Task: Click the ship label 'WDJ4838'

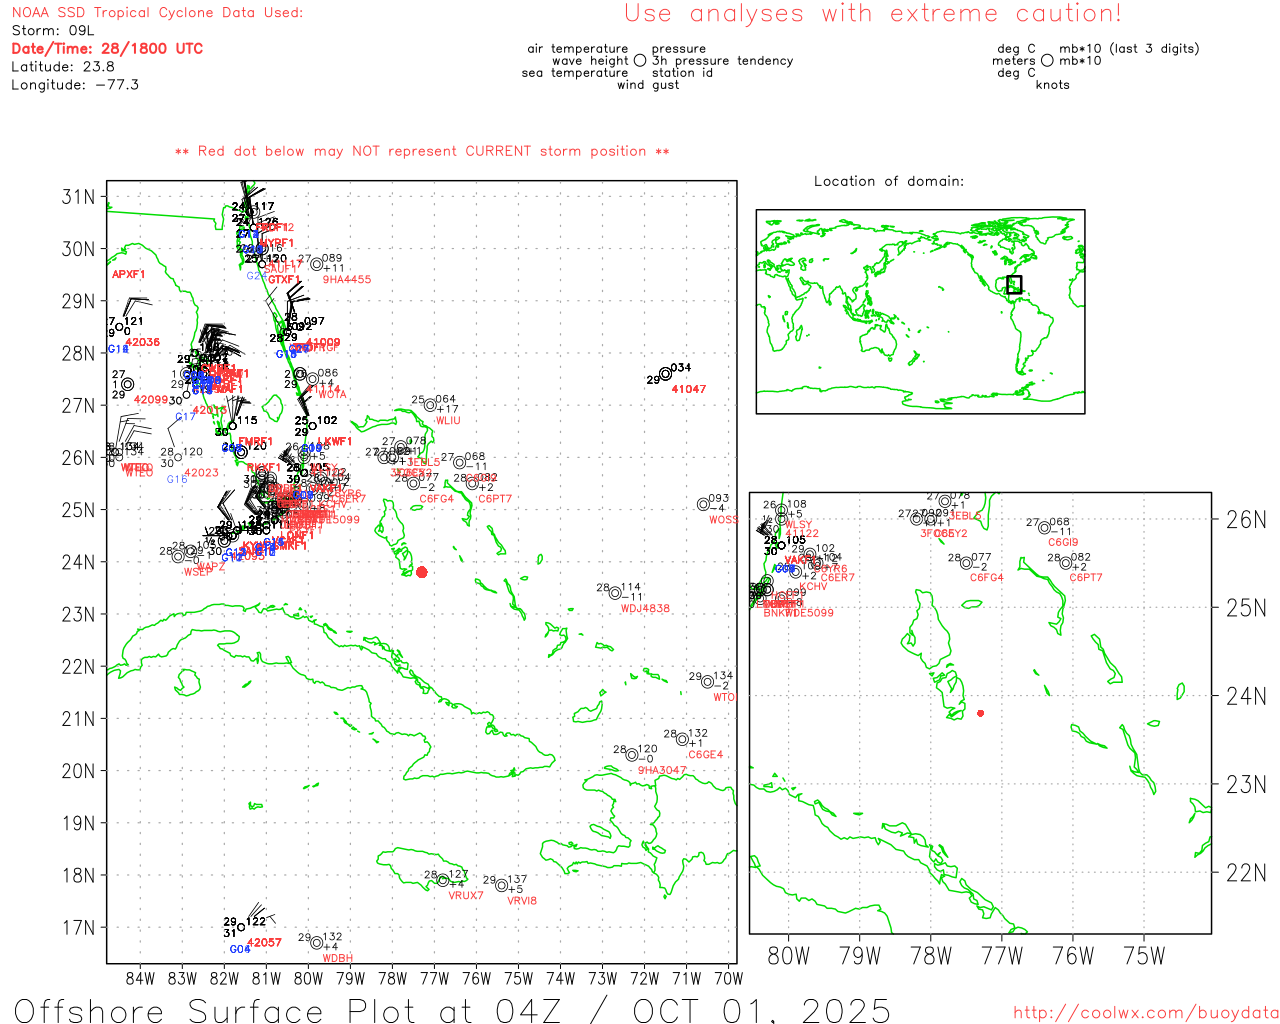Action: pos(646,609)
